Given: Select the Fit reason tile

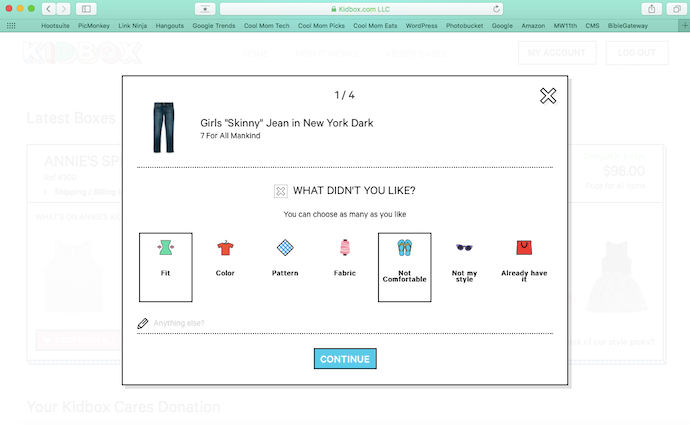Looking at the screenshot, I should click(x=165, y=267).
